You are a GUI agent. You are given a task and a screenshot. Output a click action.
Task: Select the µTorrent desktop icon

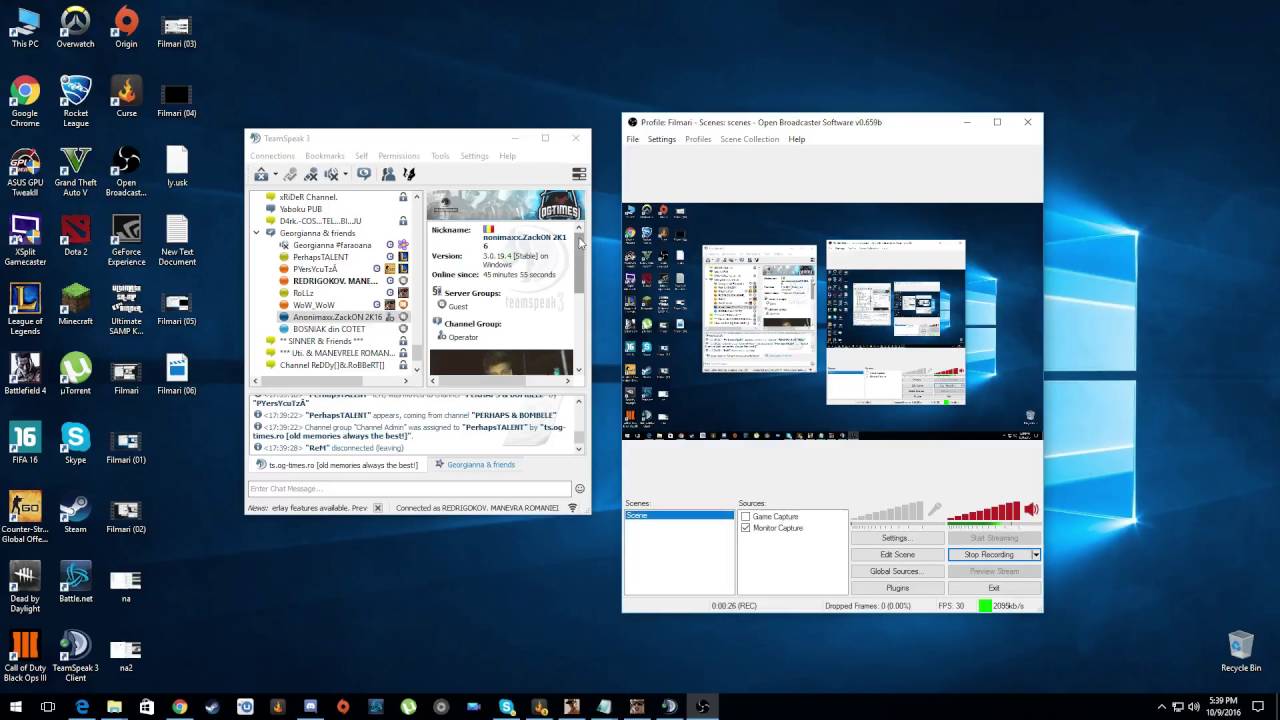click(x=75, y=375)
